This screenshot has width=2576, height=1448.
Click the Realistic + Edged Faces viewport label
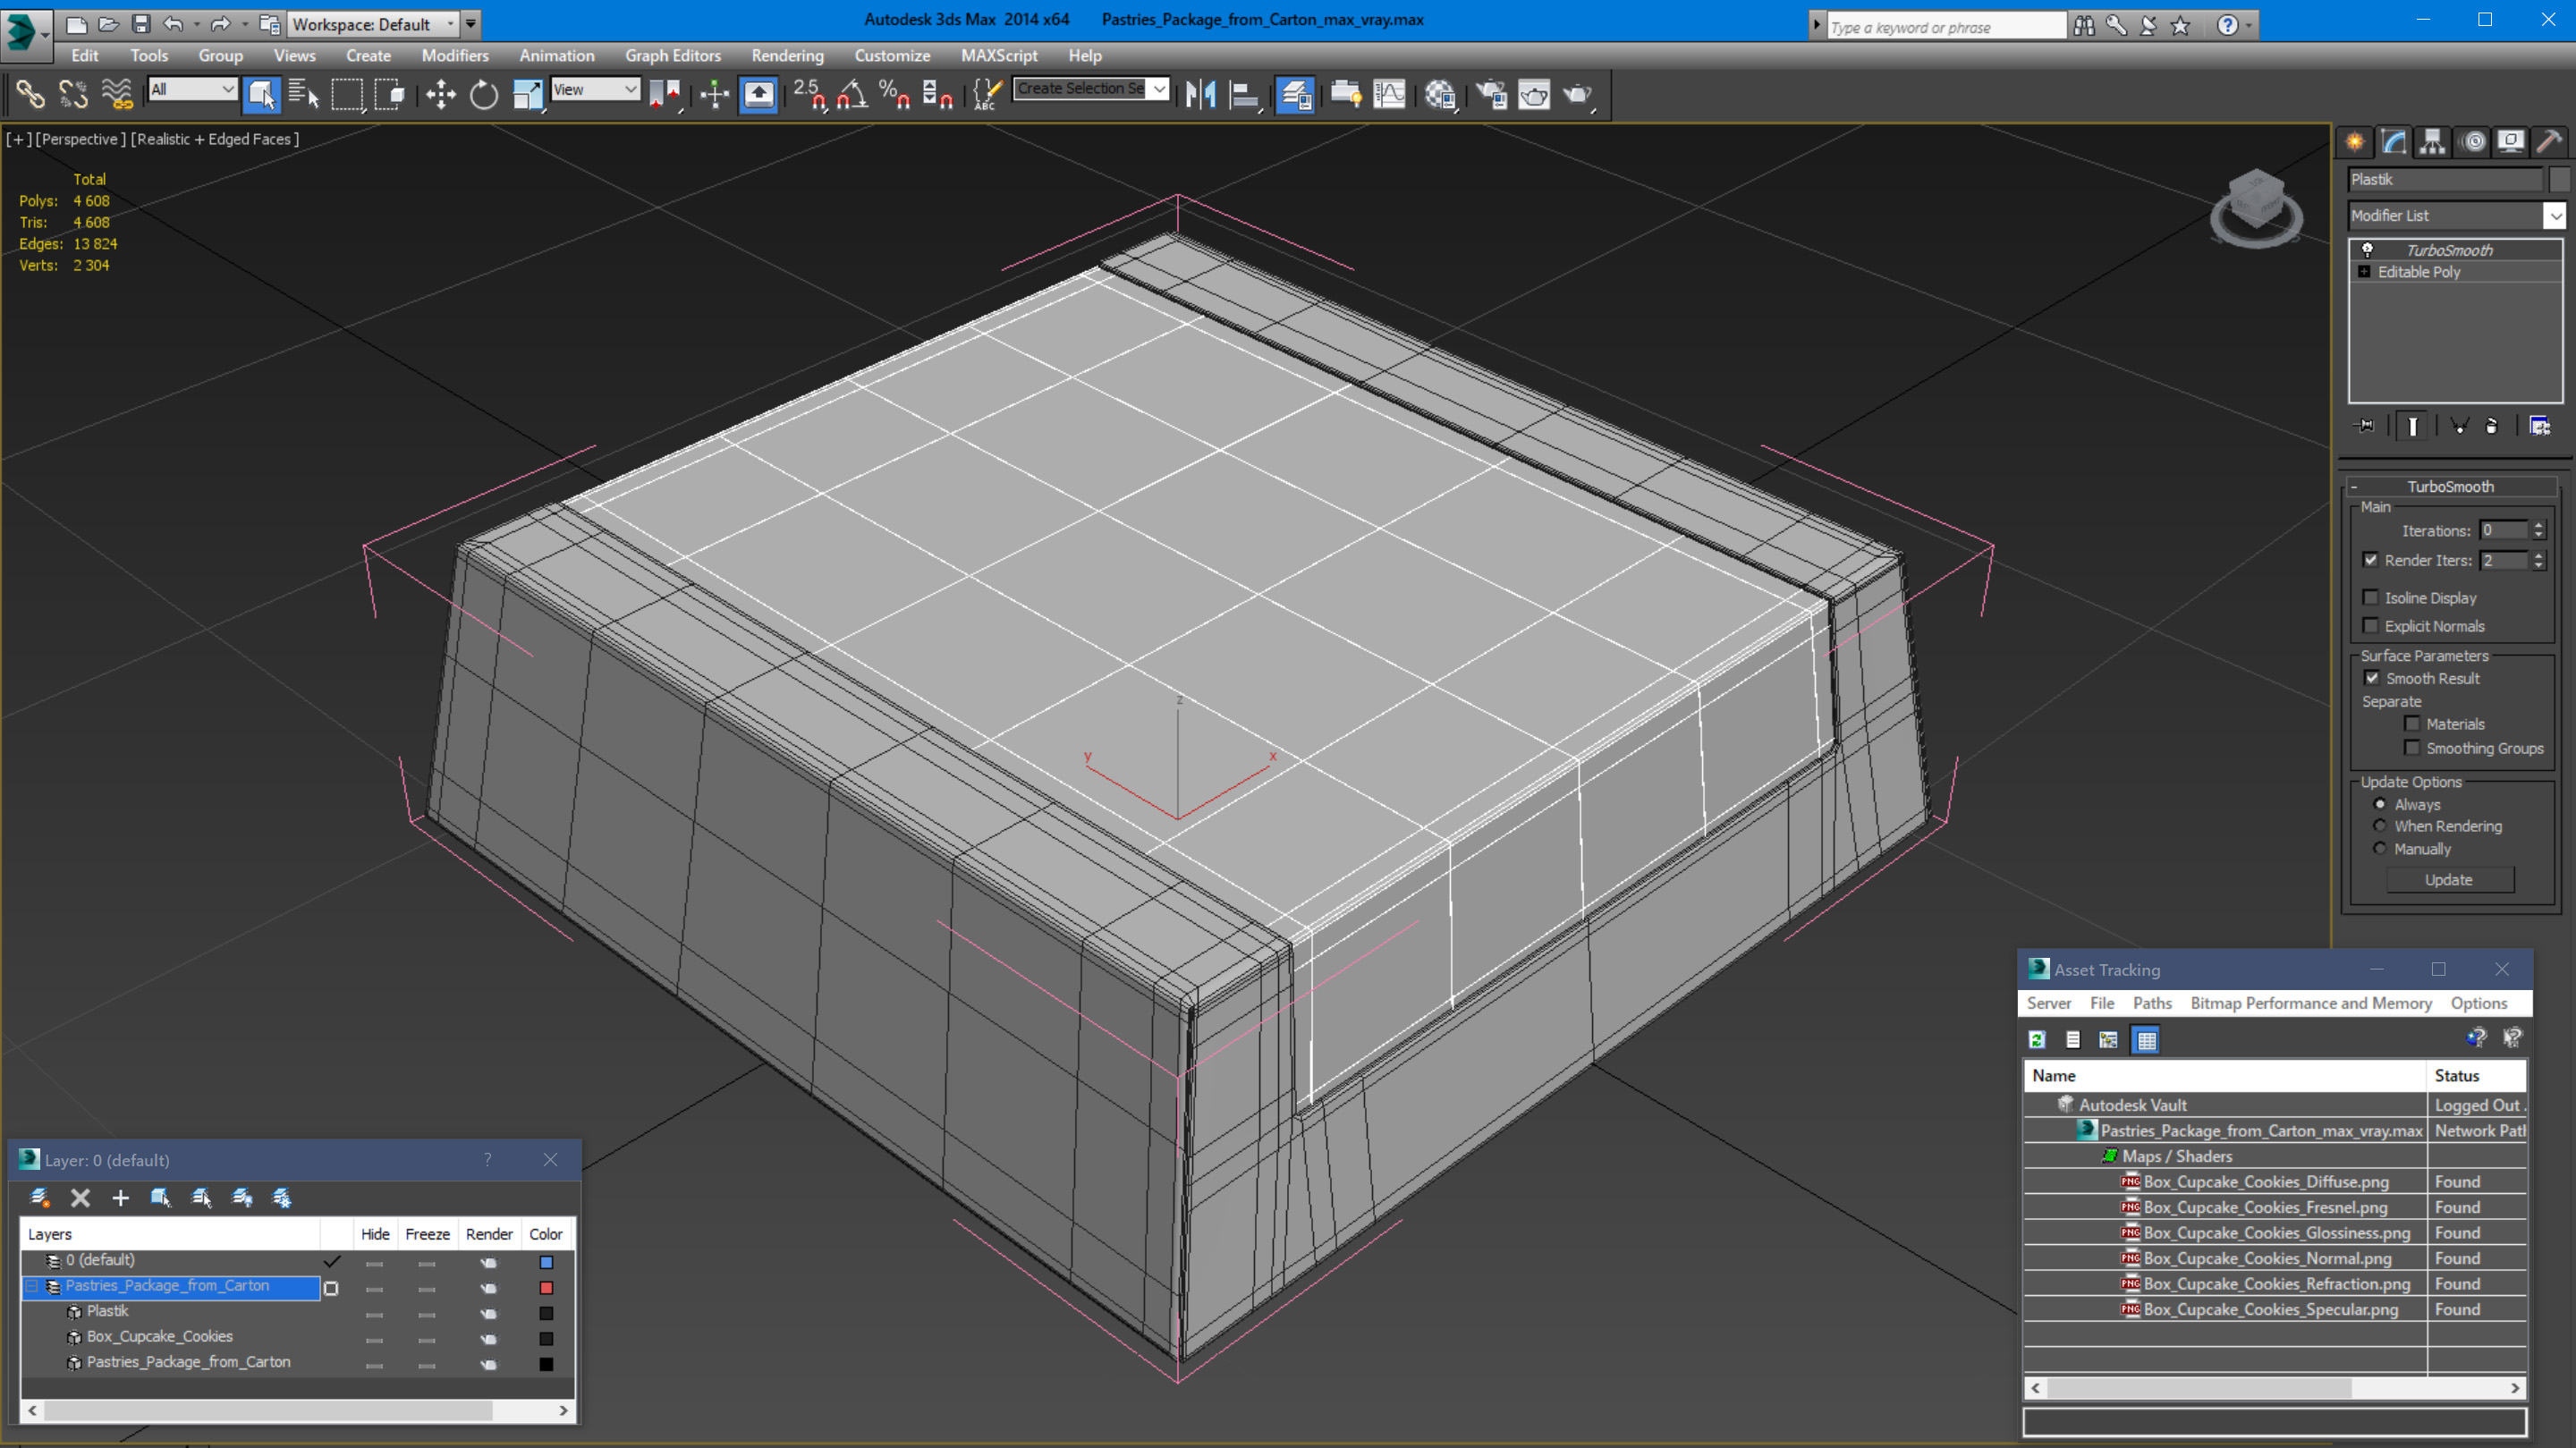(215, 139)
